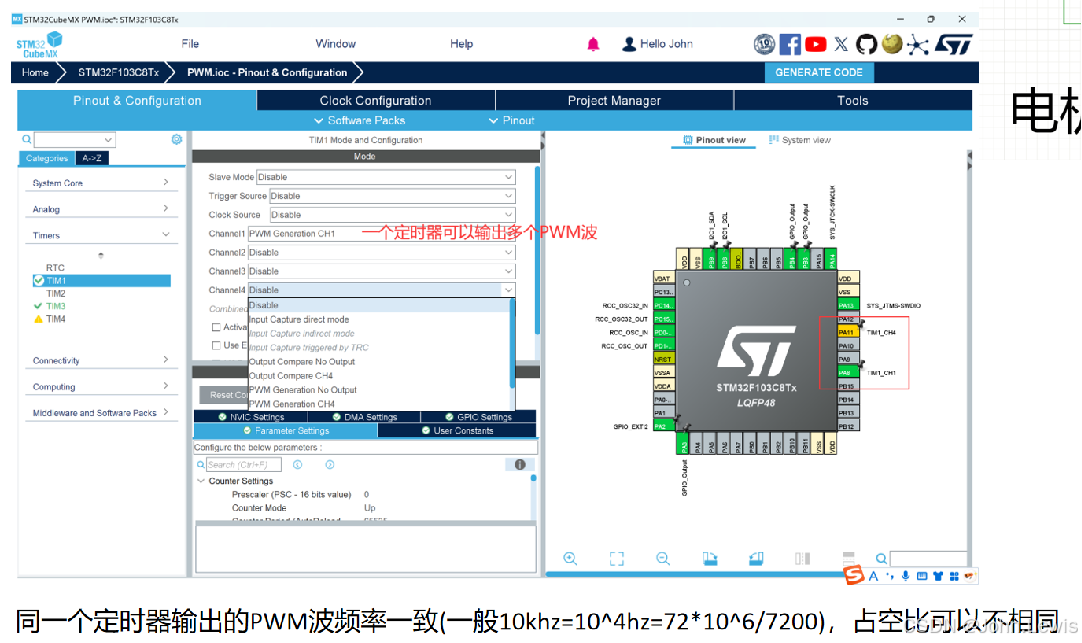Screen dimensions: 1082x643
Task: Expand the System Core category
Action: click(101, 183)
